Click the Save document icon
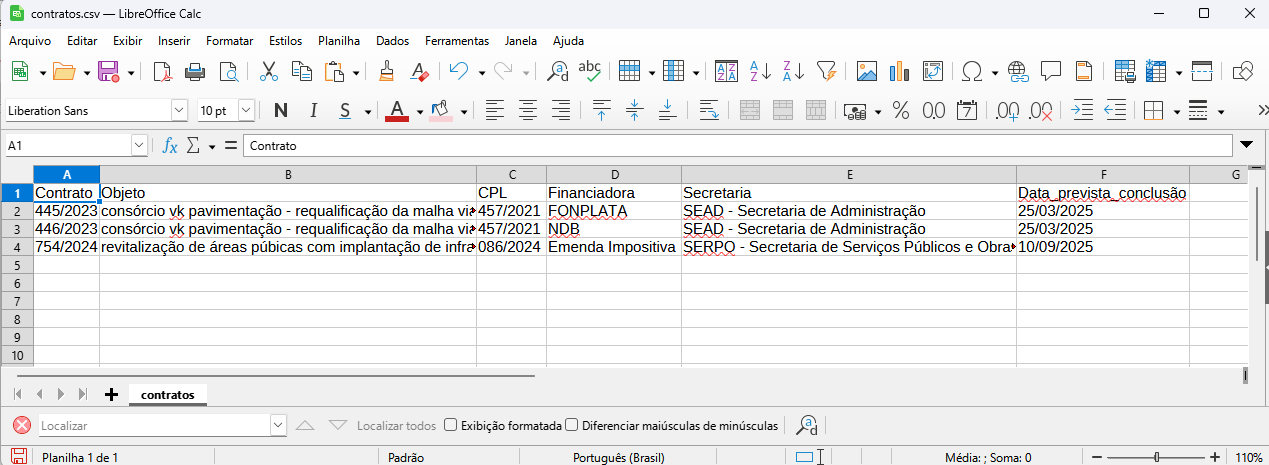The height and width of the screenshot is (465, 1269). coord(107,71)
